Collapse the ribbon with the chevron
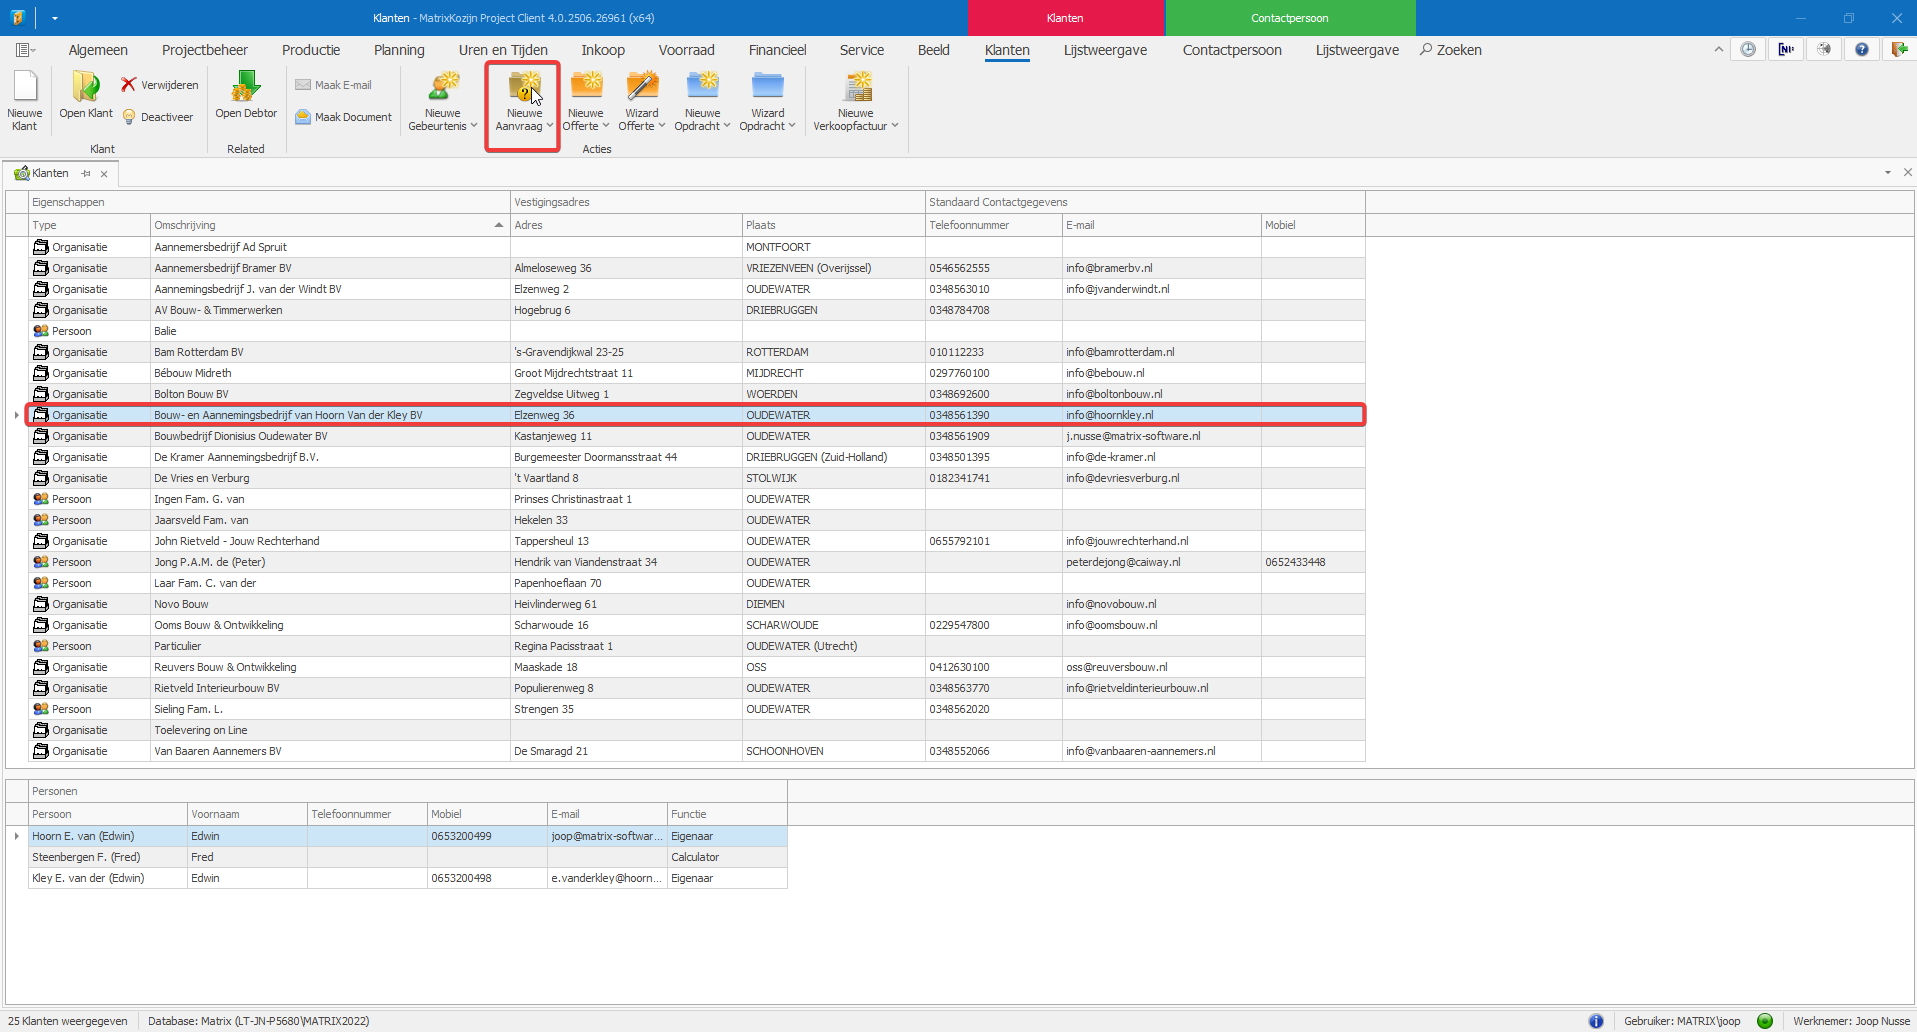The height and width of the screenshot is (1032, 1917). (x=1719, y=49)
